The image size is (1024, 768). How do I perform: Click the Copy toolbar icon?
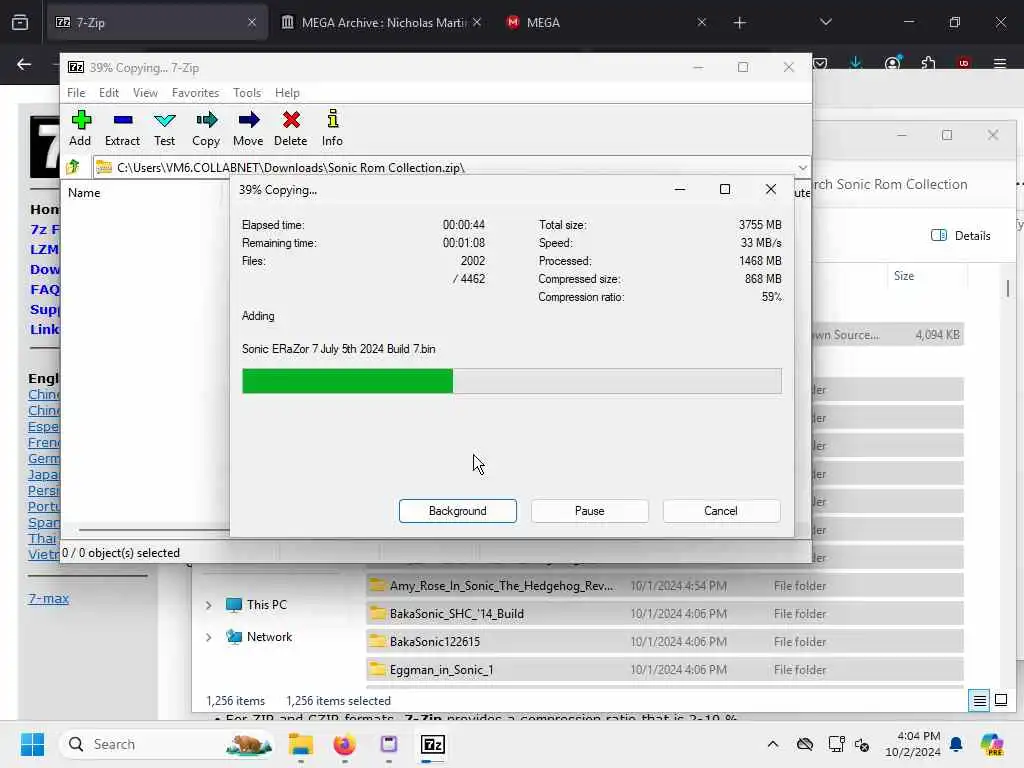[x=206, y=128]
